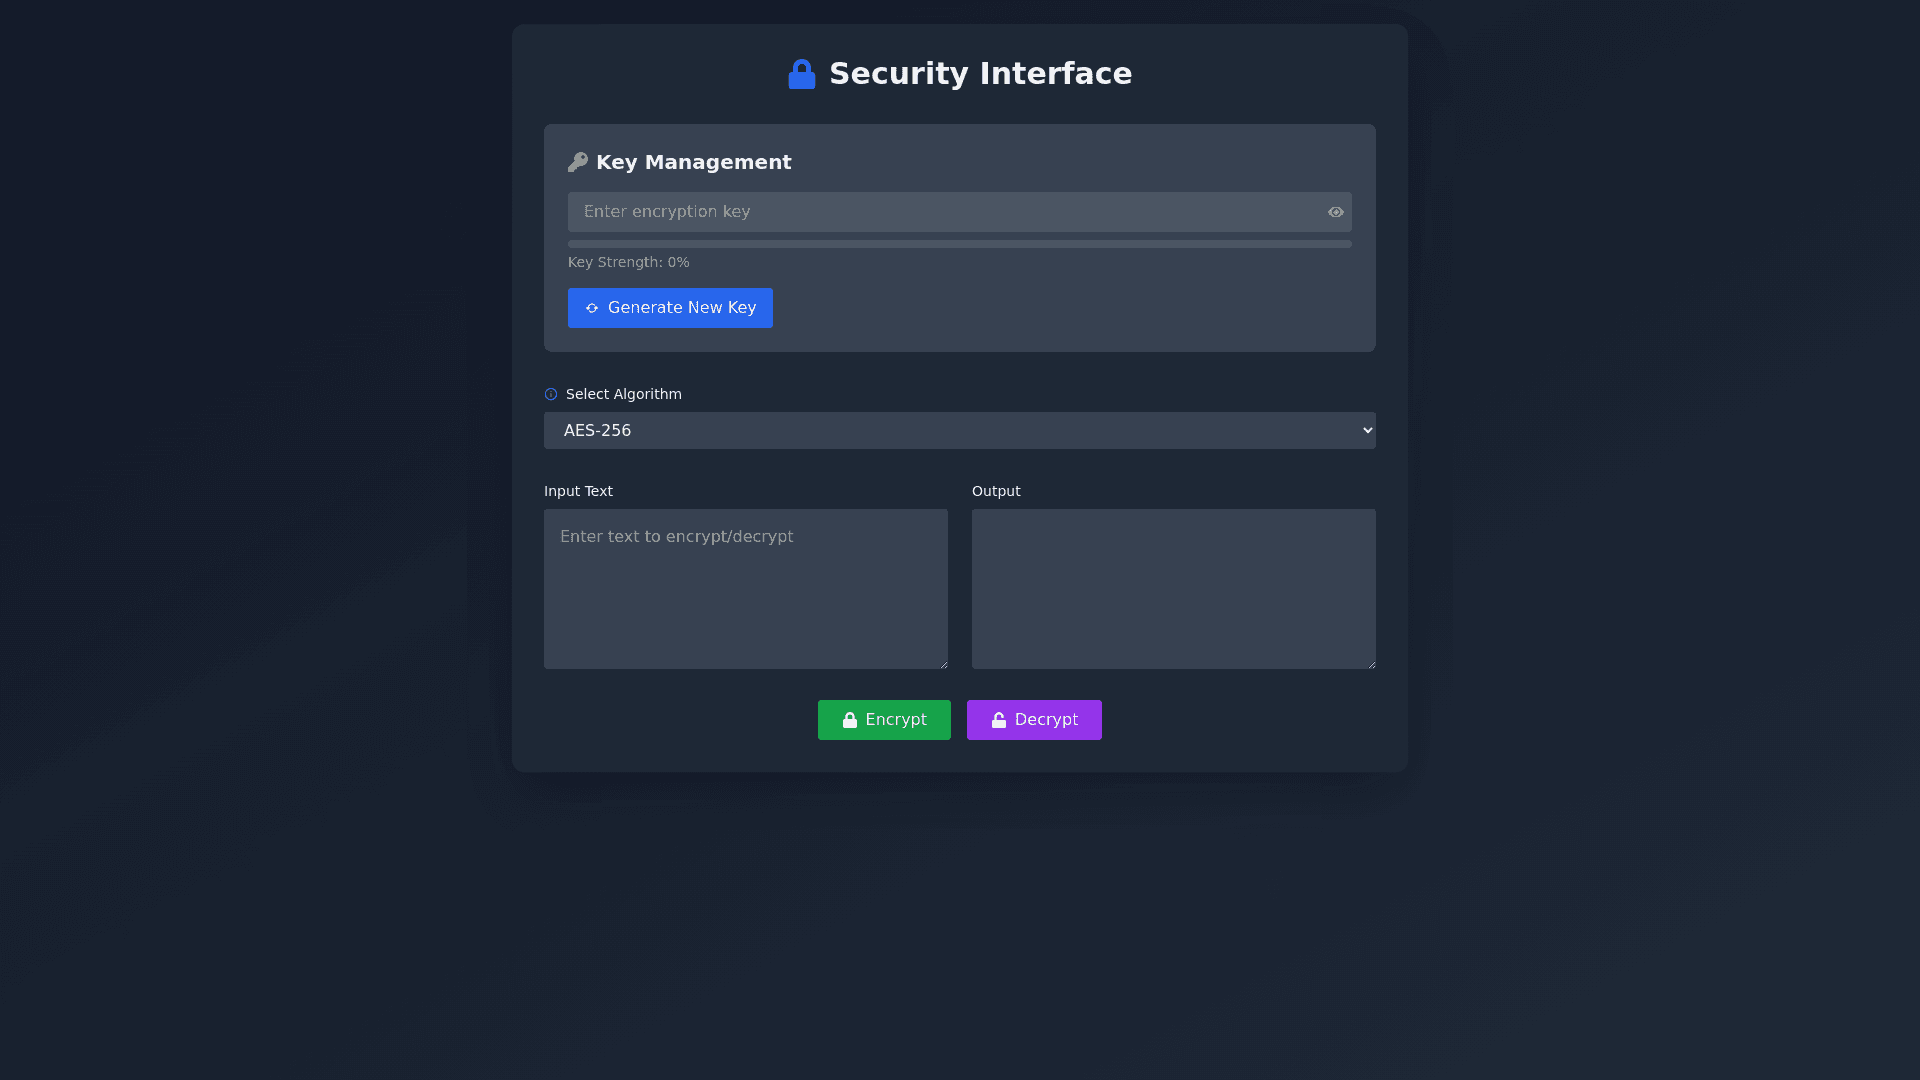This screenshot has height=1080, width=1920.
Task: Click the key icon next to Key Management
Action: pyautogui.click(x=577, y=162)
